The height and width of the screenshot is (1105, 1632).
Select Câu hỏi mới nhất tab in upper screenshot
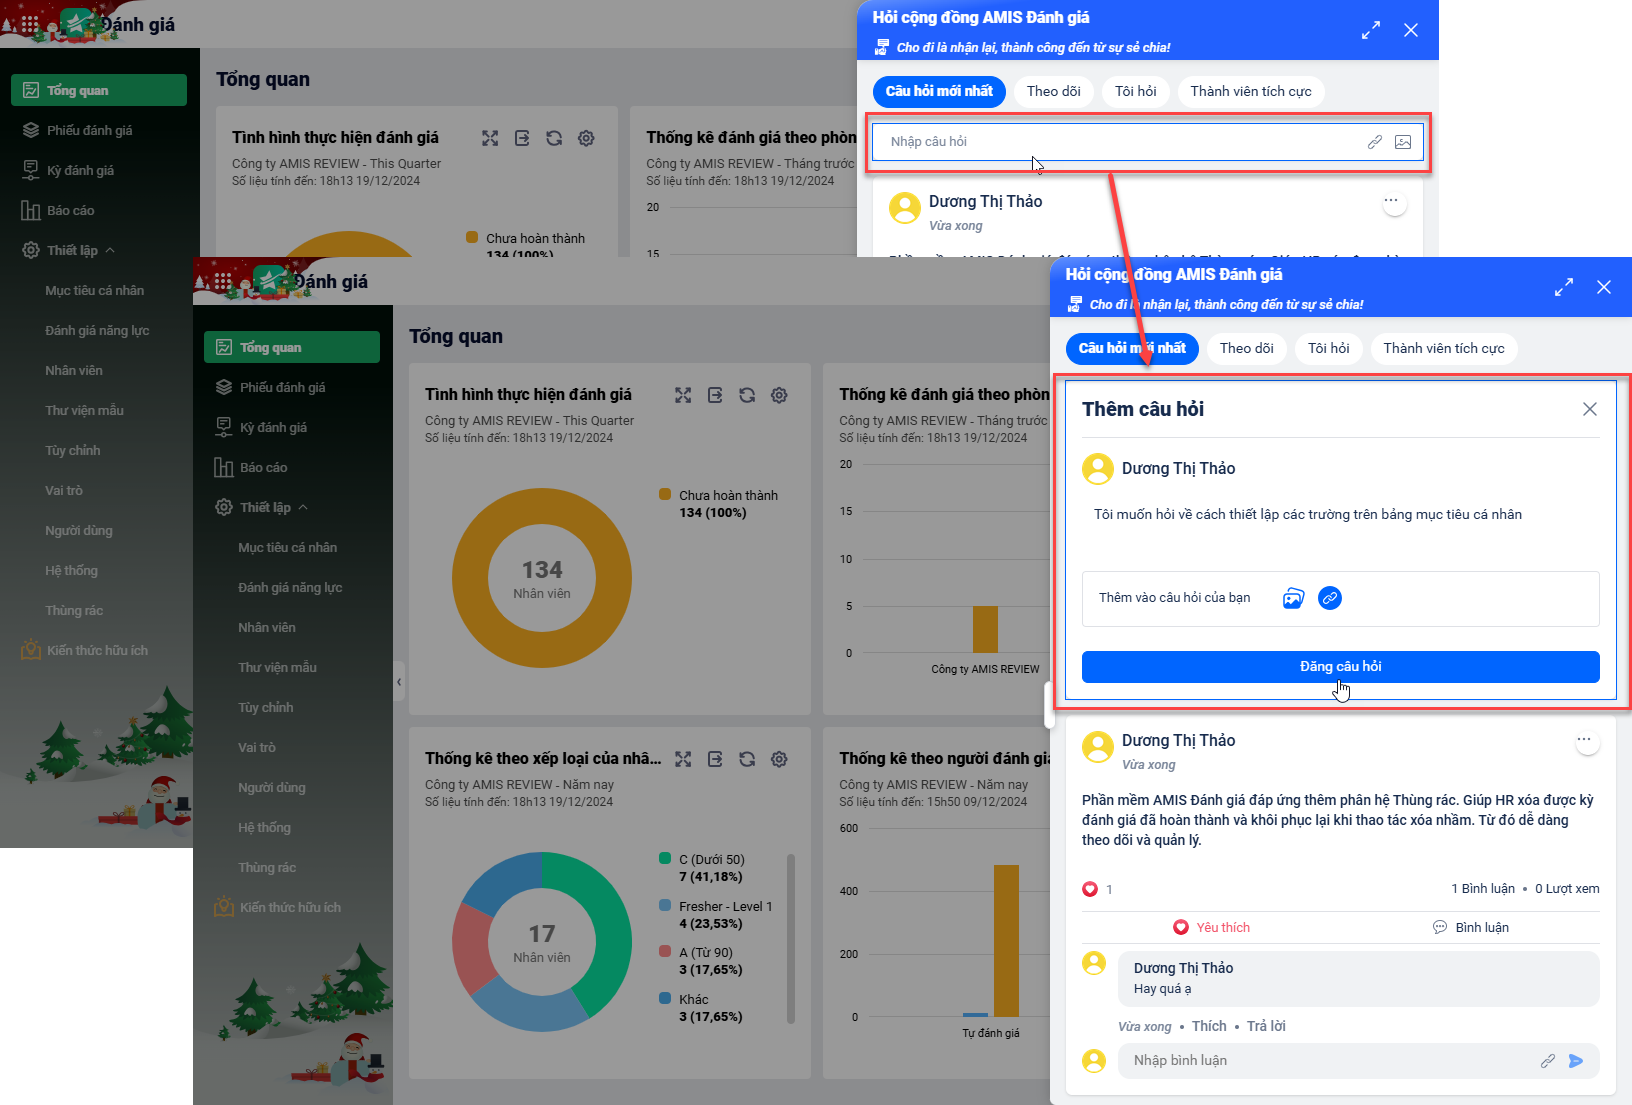pyautogui.click(x=939, y=91)
